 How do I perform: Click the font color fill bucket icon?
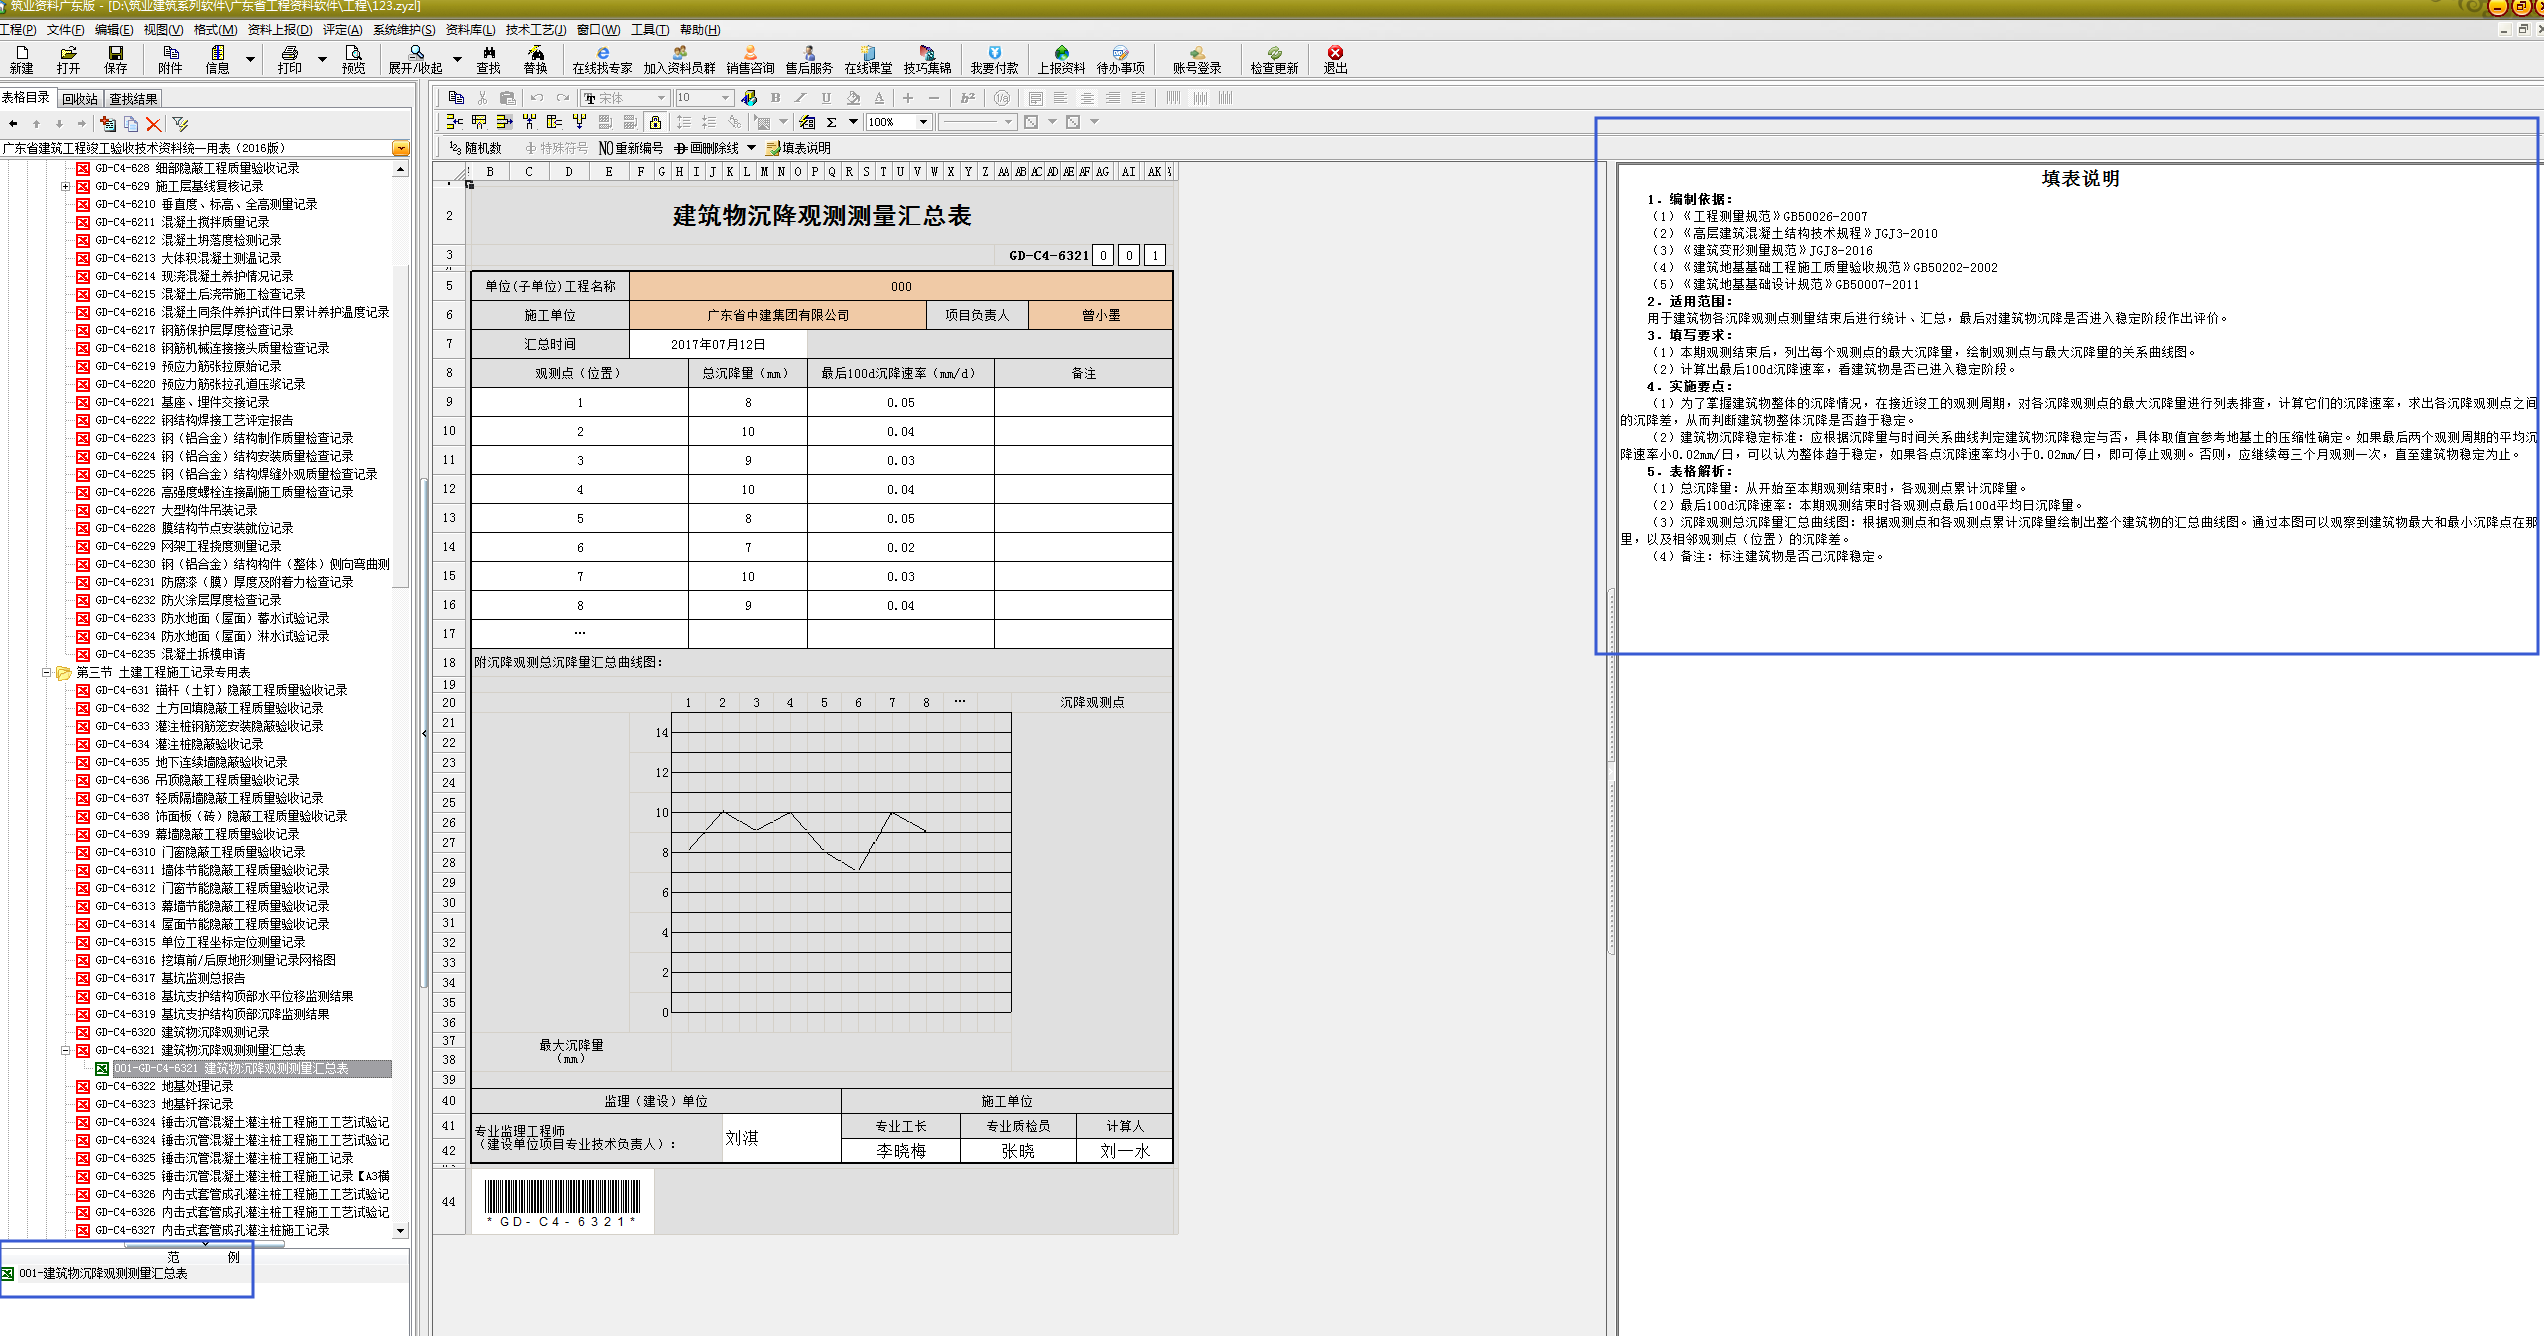[x=853, y=97]
